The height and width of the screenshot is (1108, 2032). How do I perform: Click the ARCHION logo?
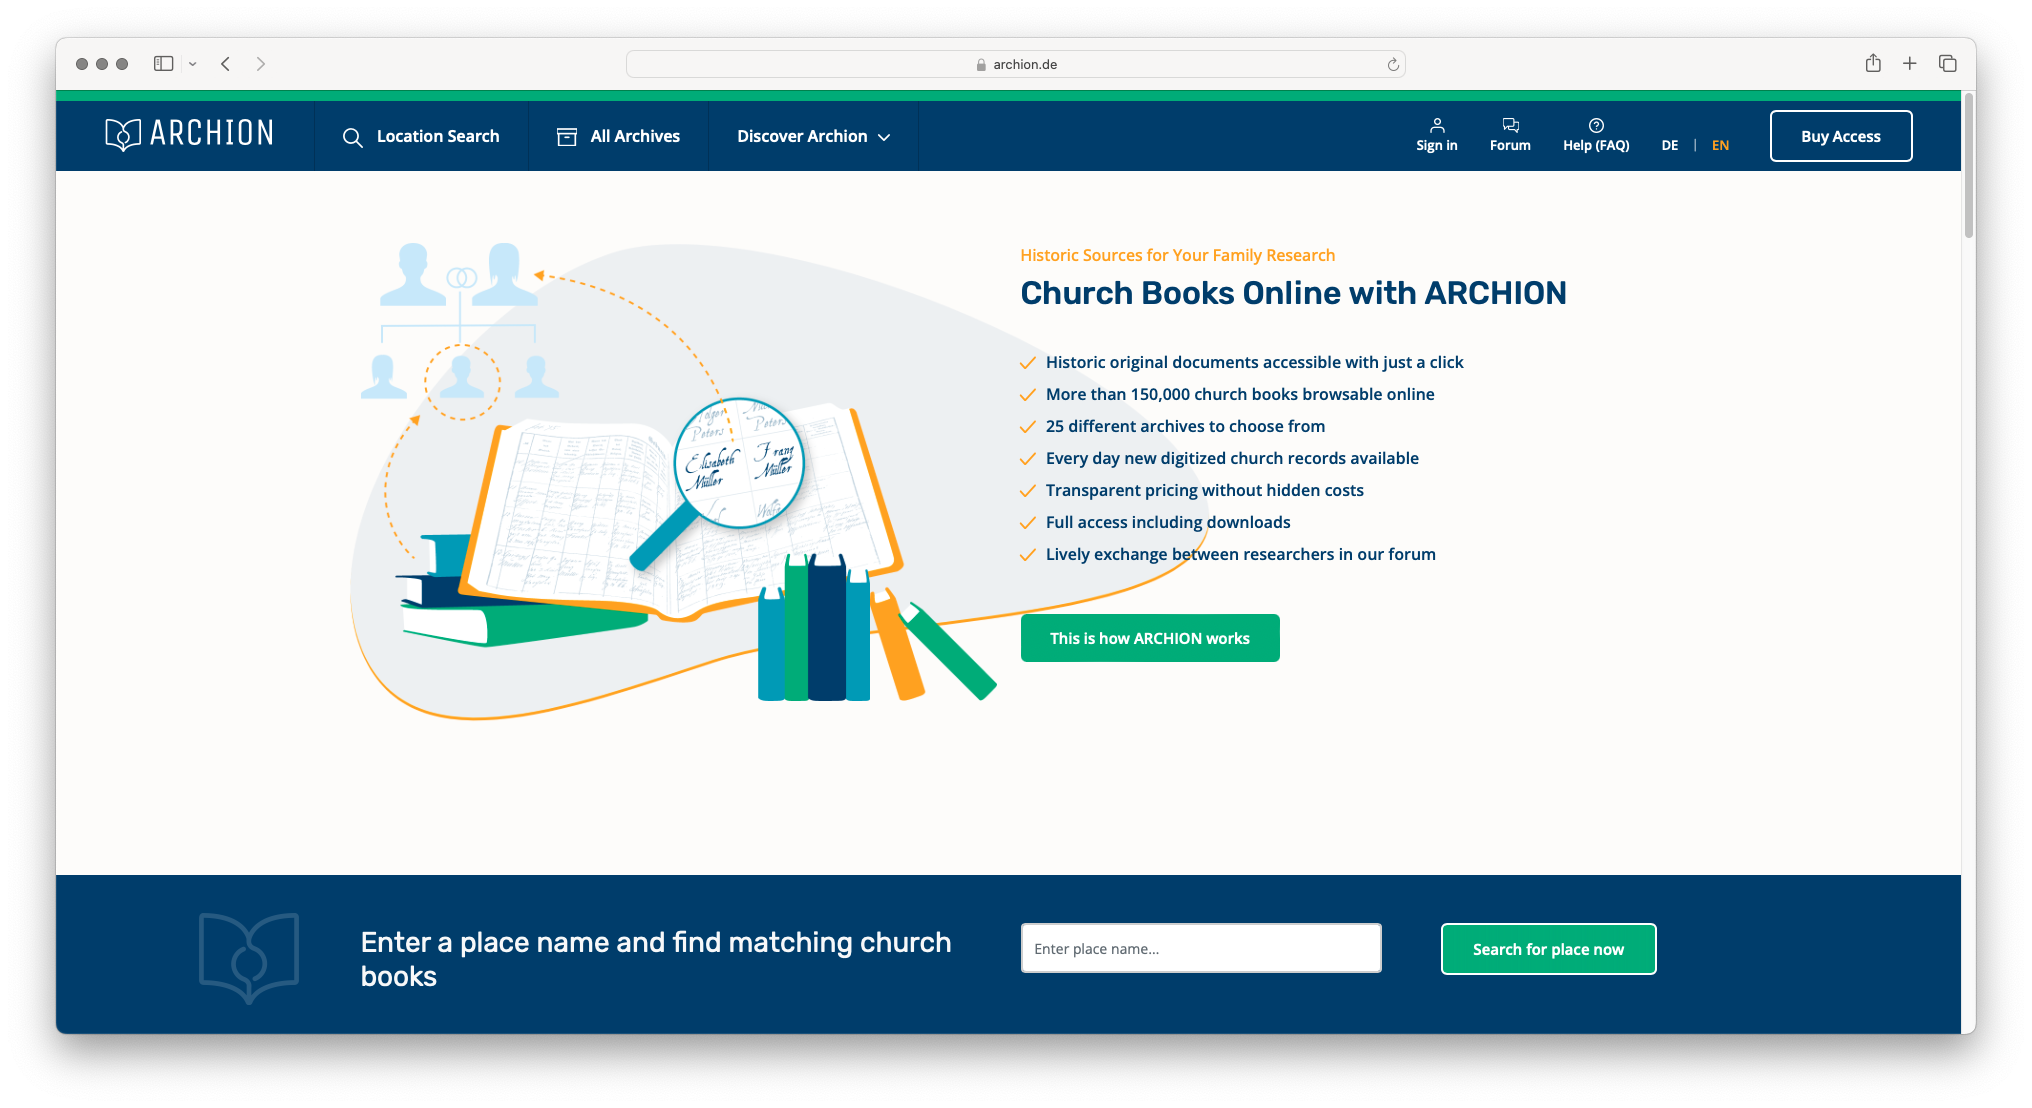pos(189,134)
